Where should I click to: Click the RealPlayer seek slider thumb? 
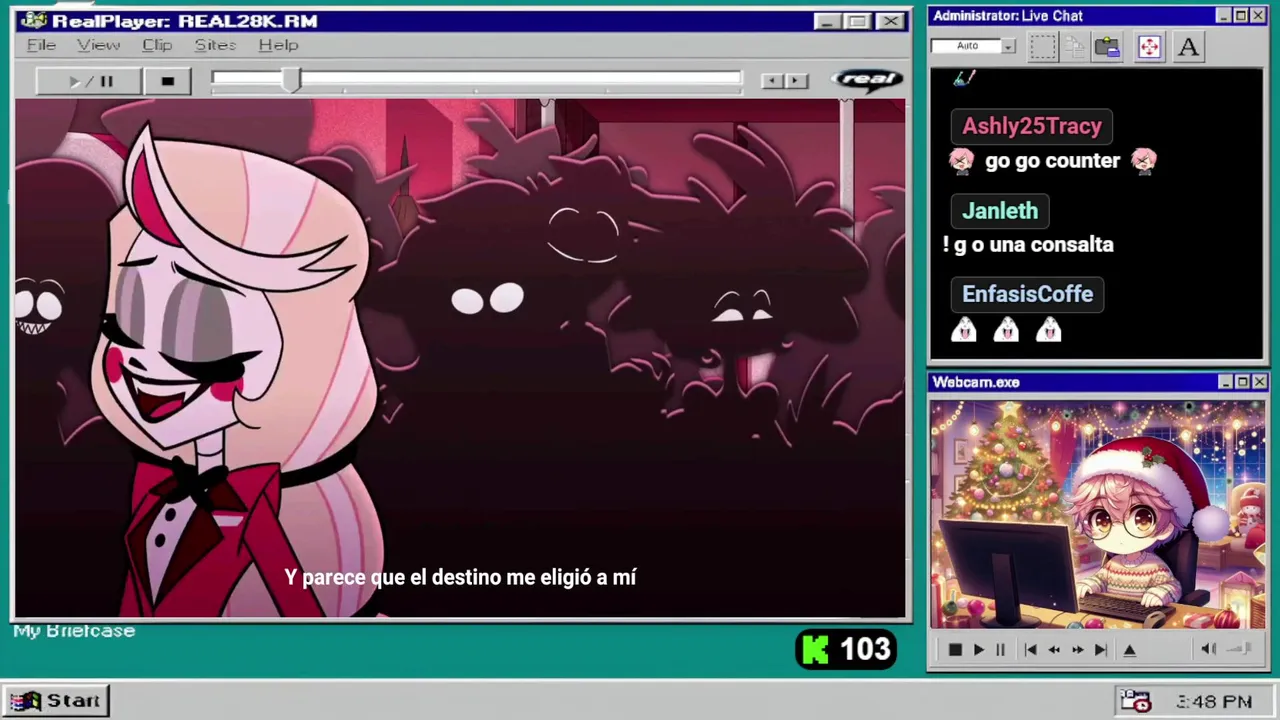291,81
